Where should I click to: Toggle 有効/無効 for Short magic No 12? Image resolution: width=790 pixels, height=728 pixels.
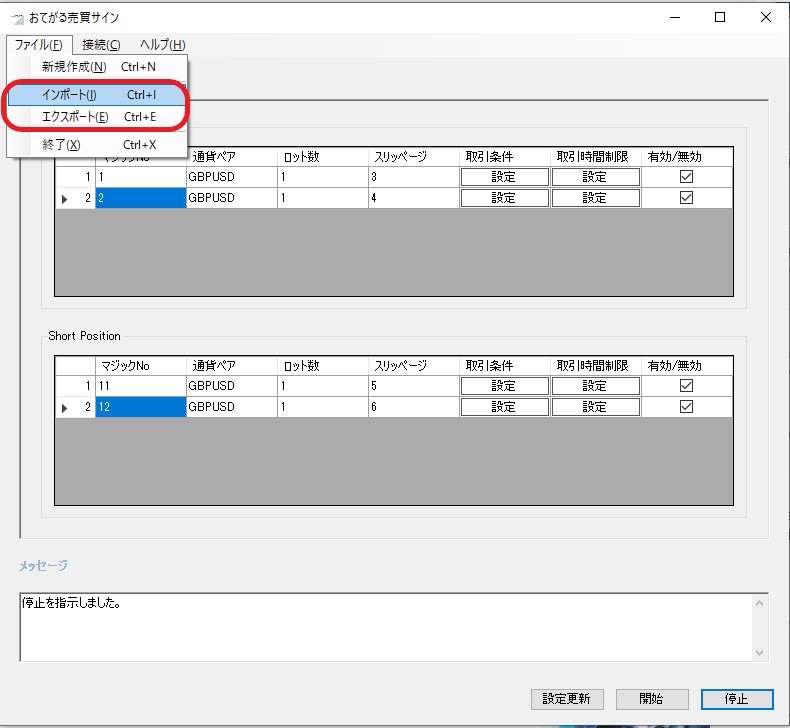coord(686,407)
